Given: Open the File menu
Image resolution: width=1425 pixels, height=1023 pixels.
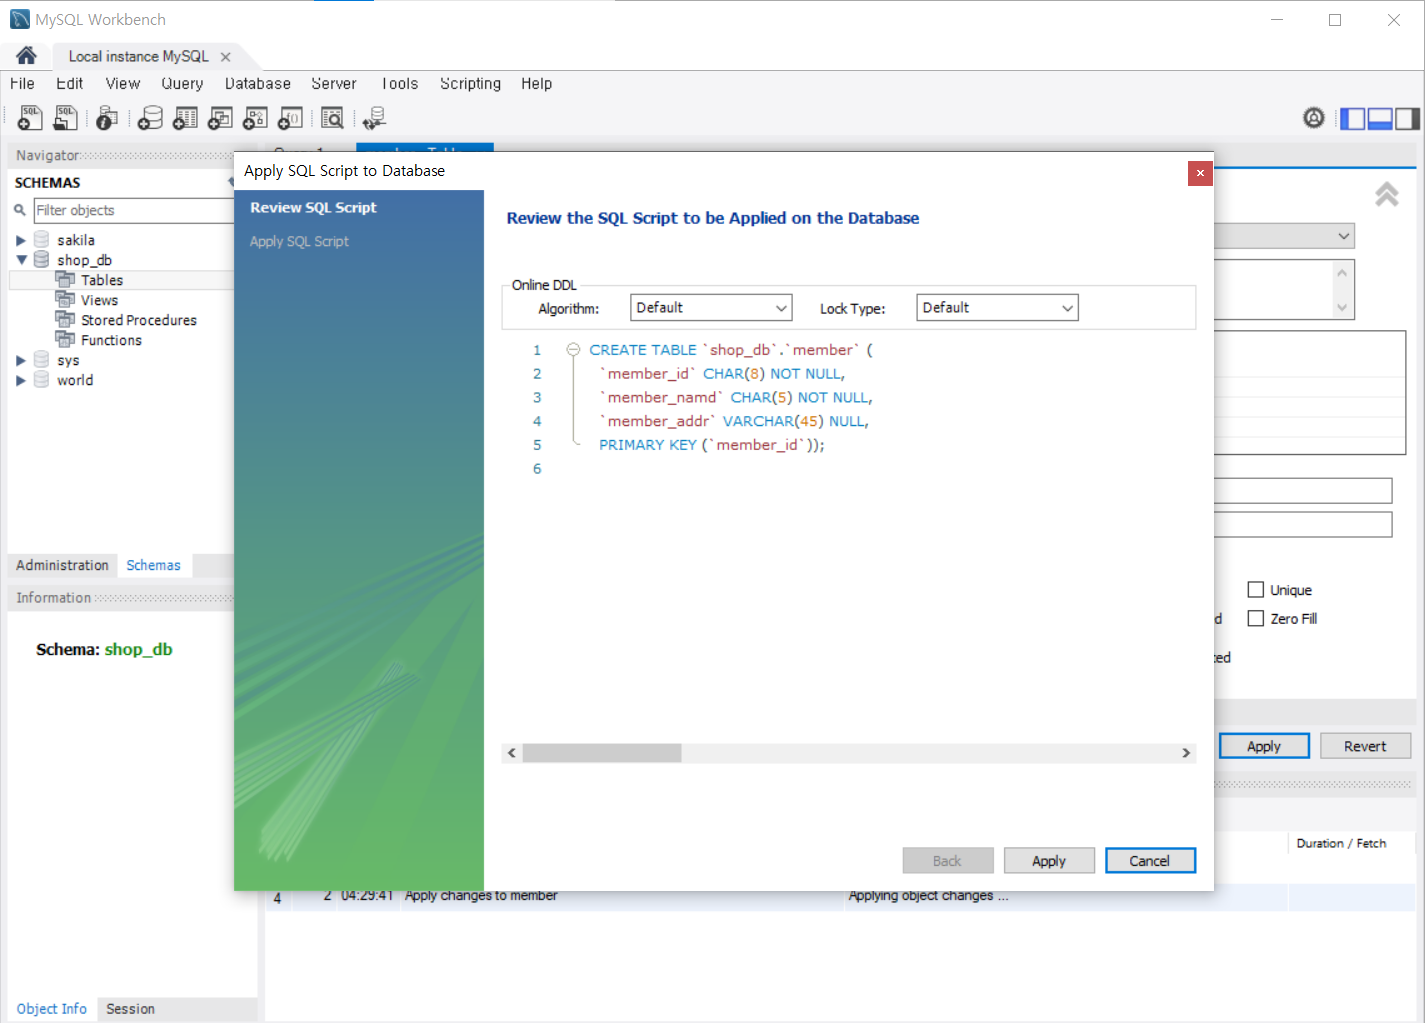Looking at the screenshot, I should click(x=22, y=84).
